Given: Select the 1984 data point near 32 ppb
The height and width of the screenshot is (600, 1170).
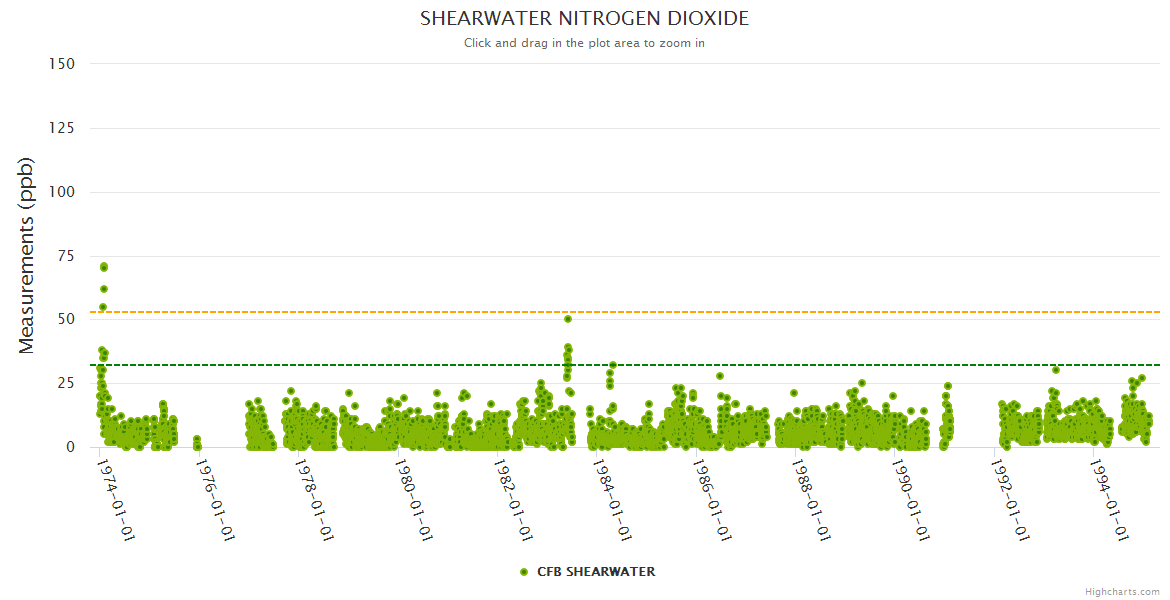Looking at the screenshot, I should 613,366.
